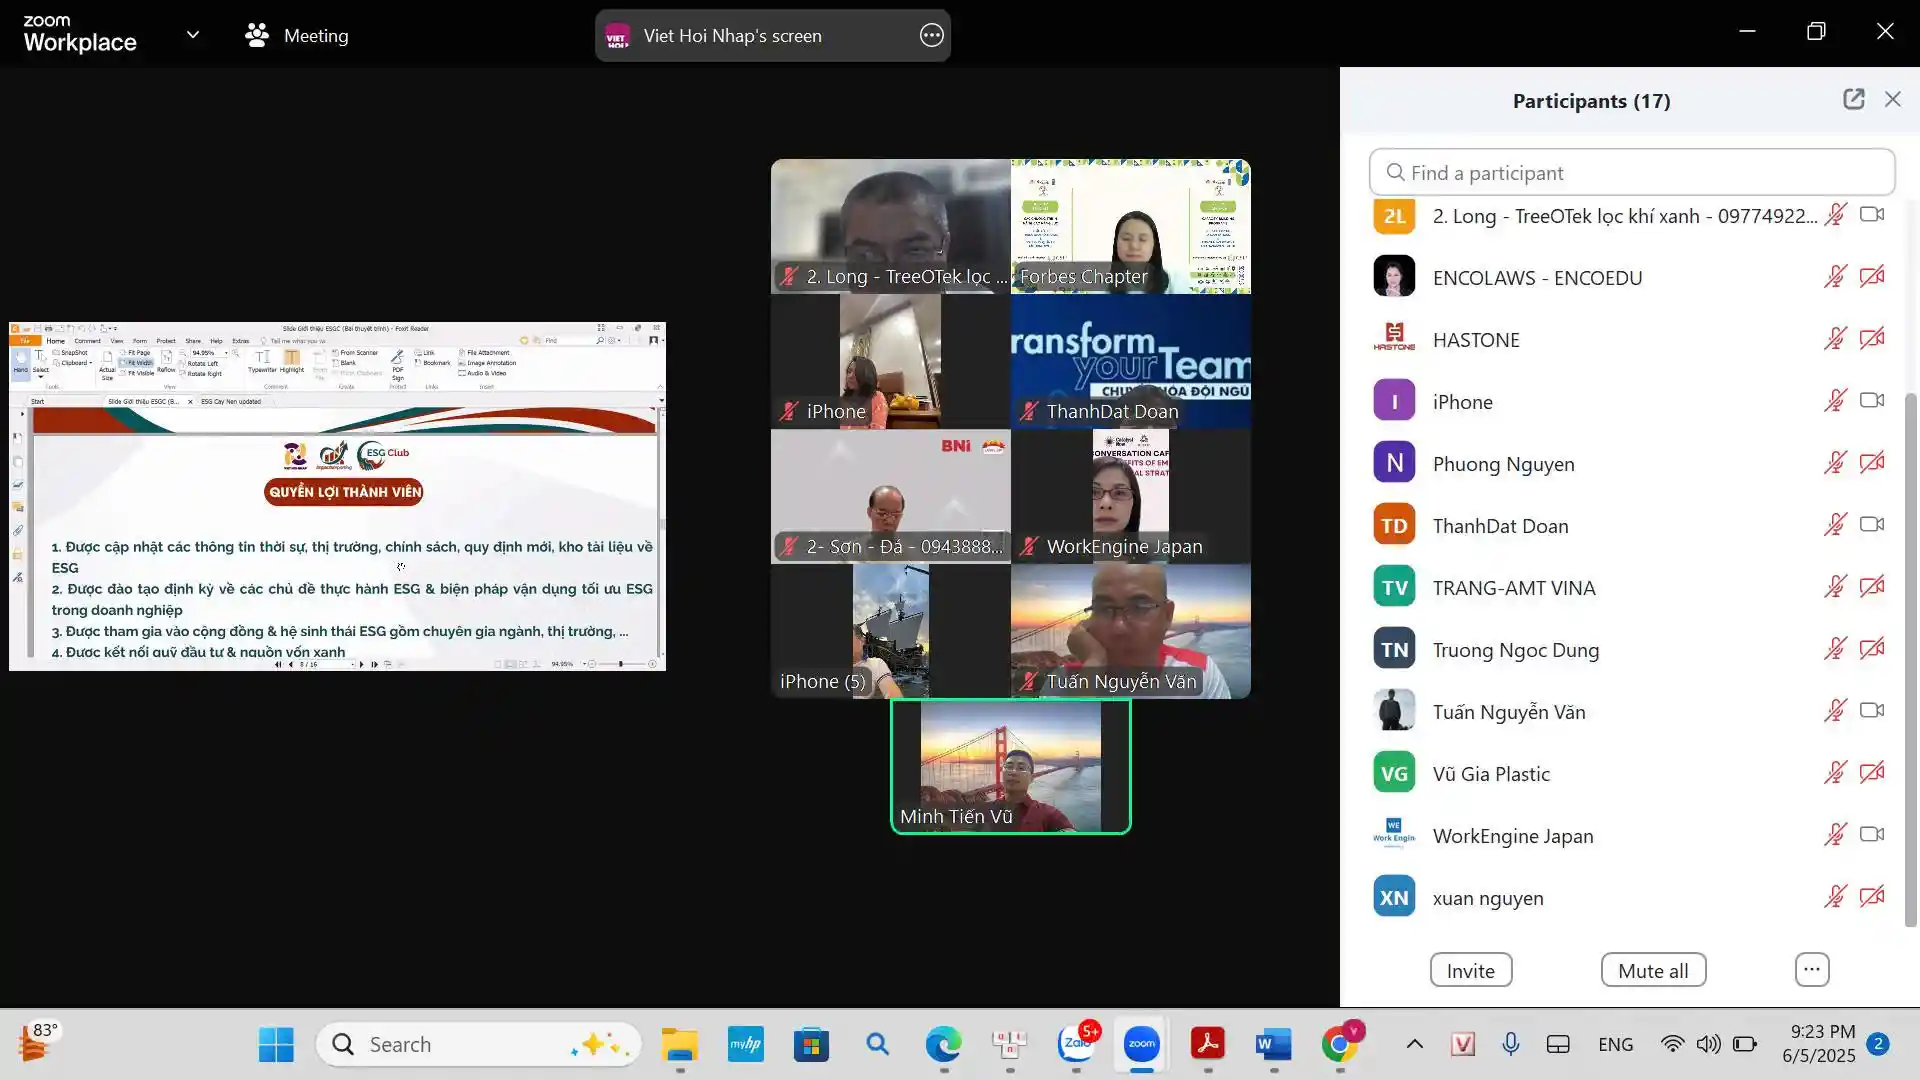Open screen share options ellipsis

coord(931,36)
